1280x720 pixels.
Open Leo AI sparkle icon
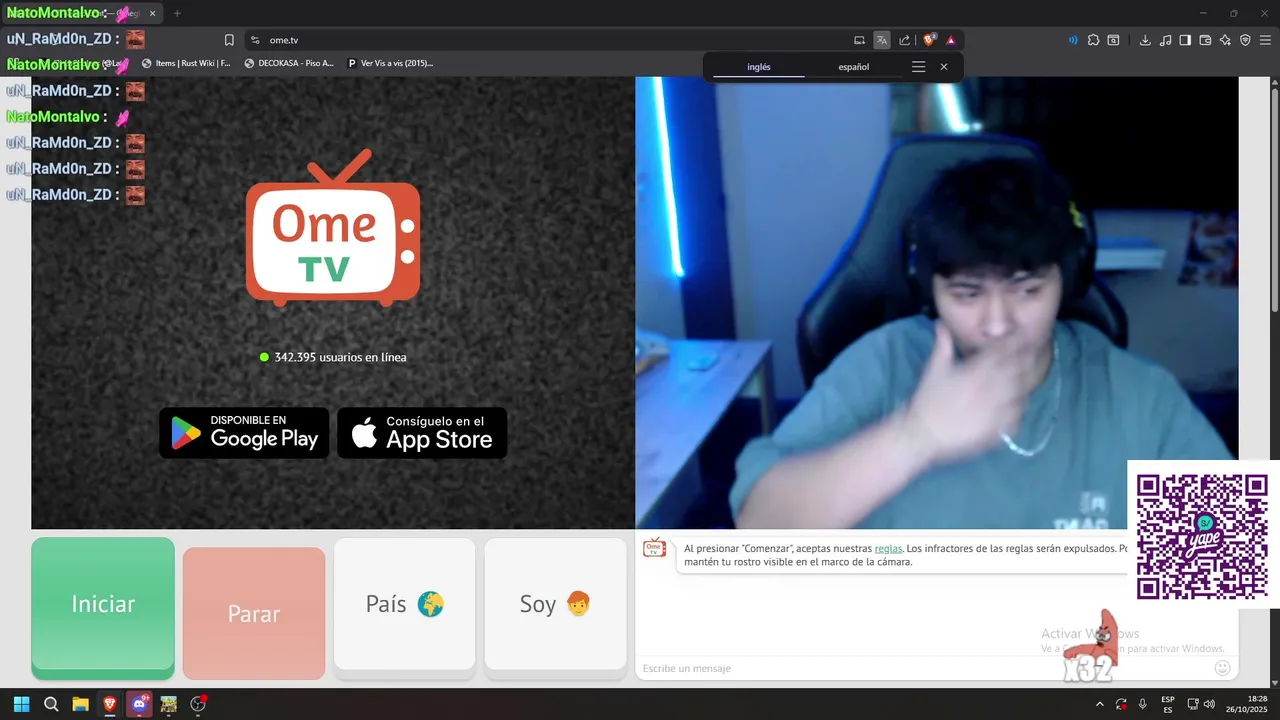1225,40
